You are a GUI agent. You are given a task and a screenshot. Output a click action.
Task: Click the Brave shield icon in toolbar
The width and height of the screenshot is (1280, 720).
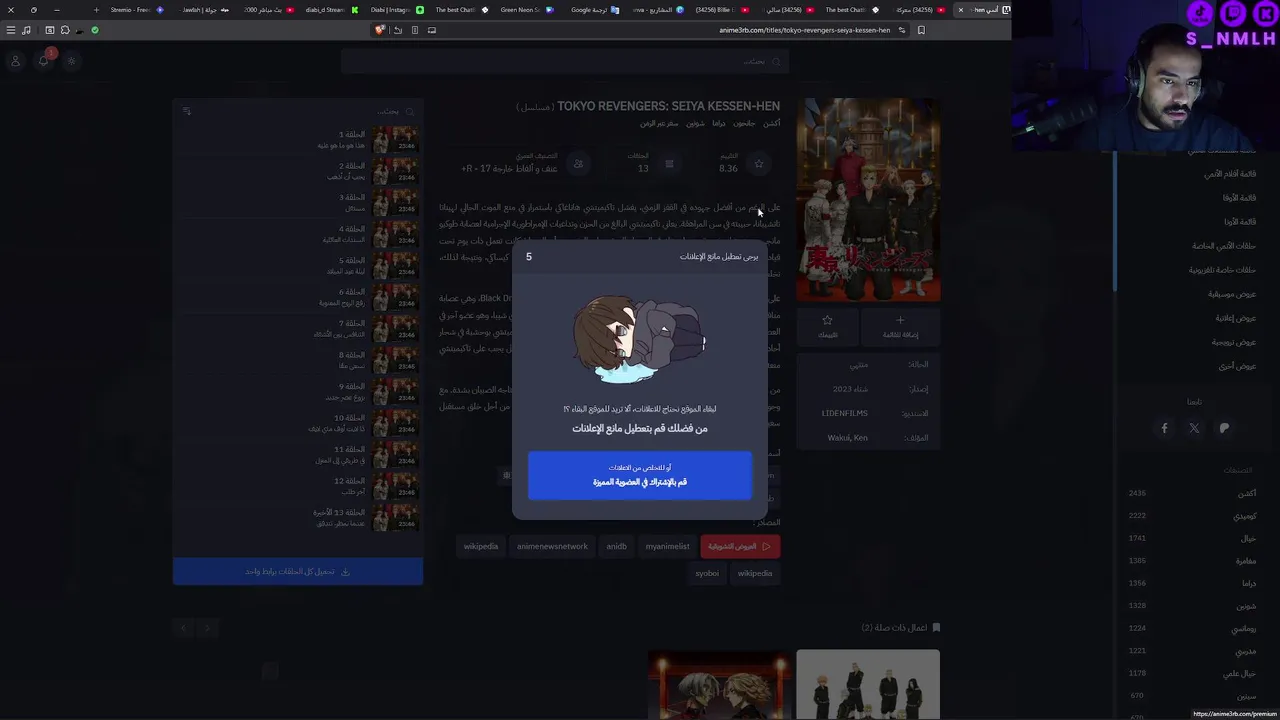tap(379, 30)
